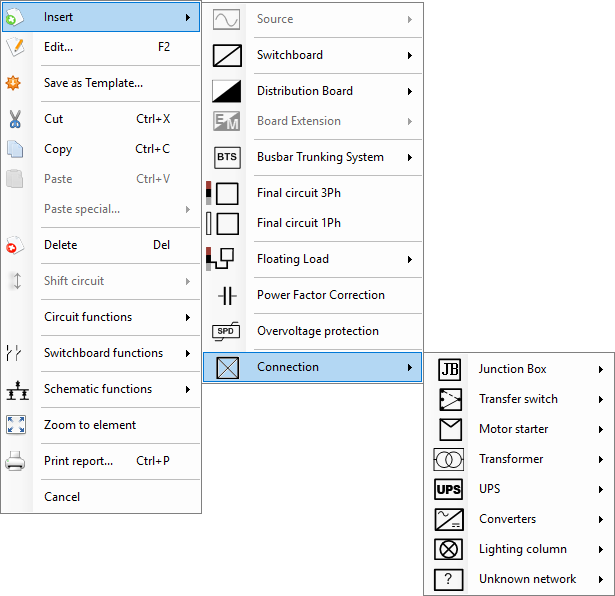
Task: Click the Motor starter envelope-shaped icon
Action: pyautogui.click(x=450, y=429)
